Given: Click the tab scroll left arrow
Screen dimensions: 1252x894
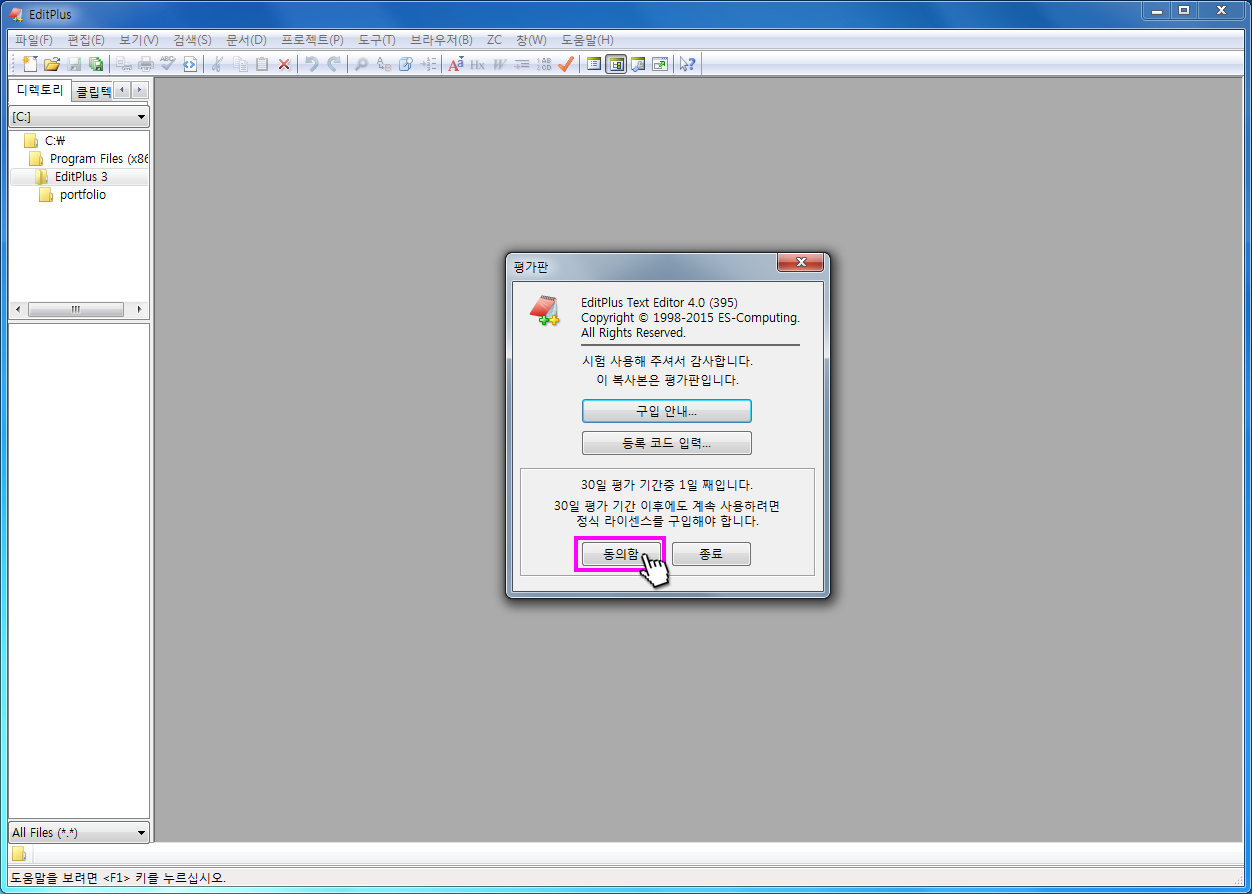Looking at the screenshot, I should (122, 90).
